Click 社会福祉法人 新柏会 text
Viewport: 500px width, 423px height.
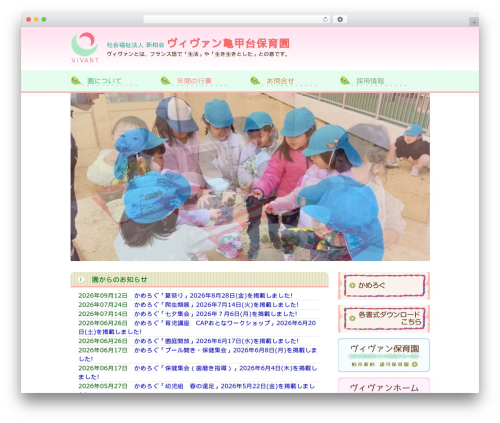point(135,45)
